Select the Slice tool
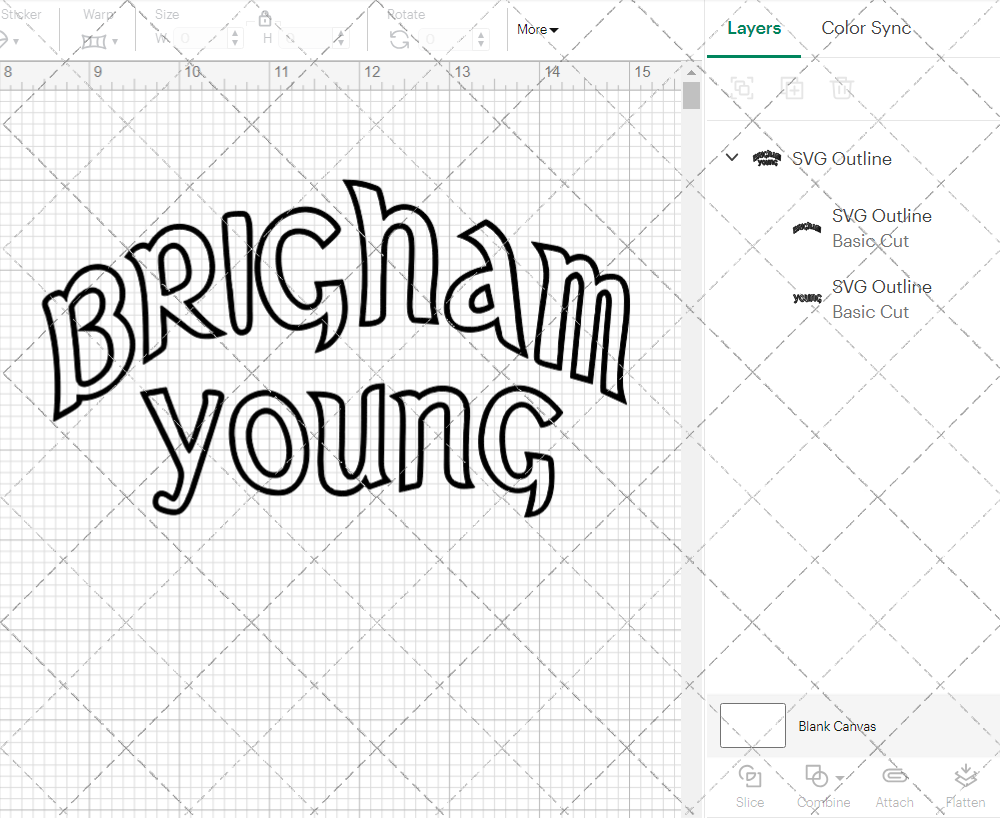 coord(750,786)
